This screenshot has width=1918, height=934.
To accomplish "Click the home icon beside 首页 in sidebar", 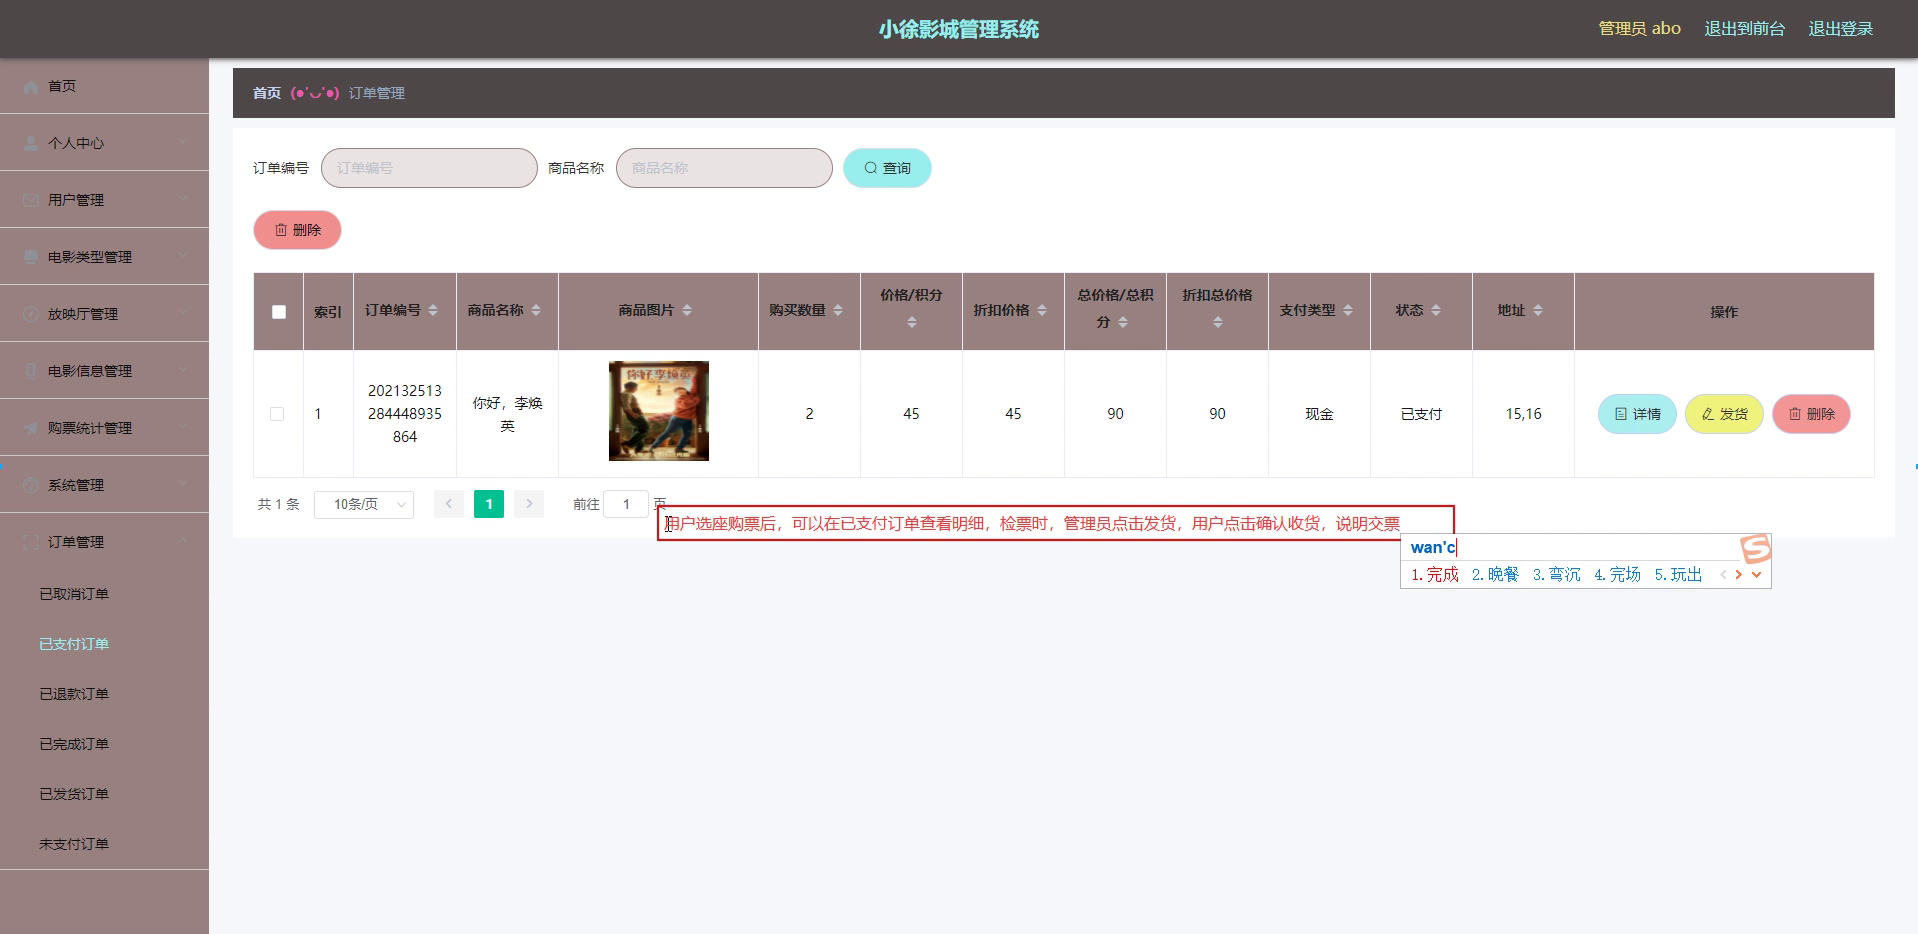I will 31,87.
